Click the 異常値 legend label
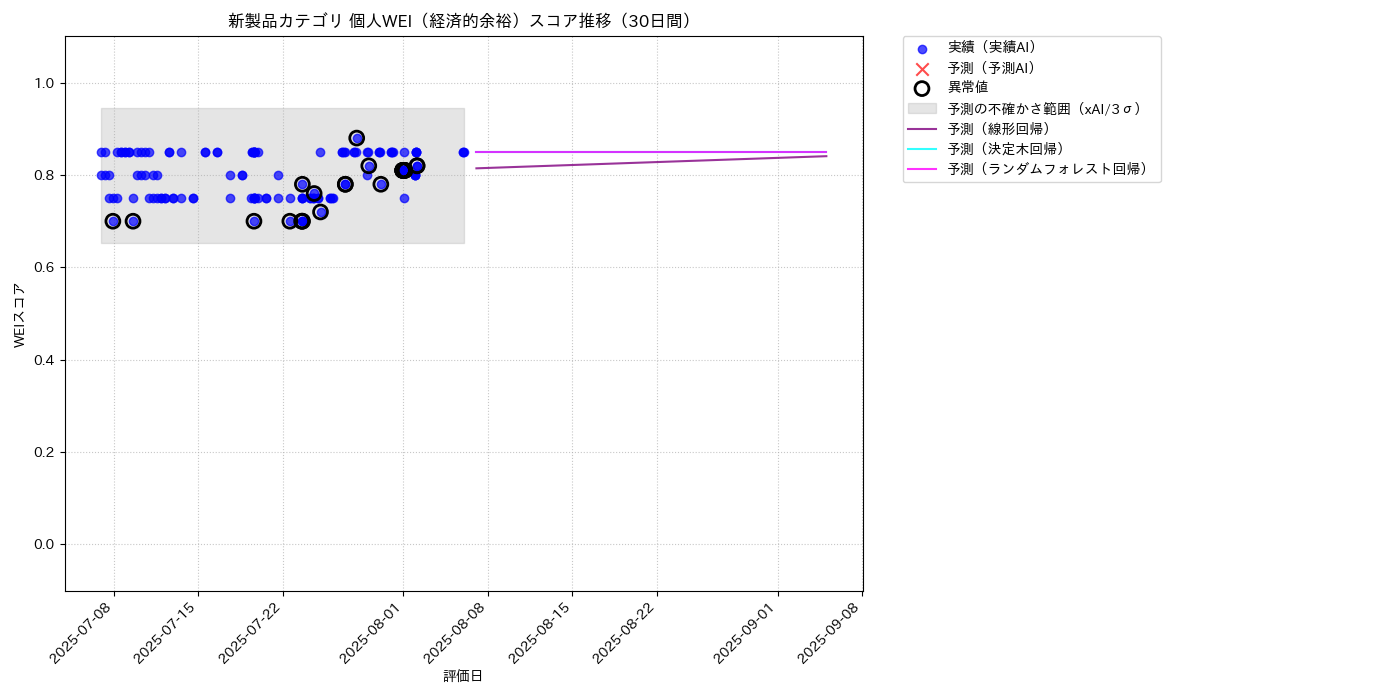Viewport: 1400px width, 700px height. click(968, 88)
